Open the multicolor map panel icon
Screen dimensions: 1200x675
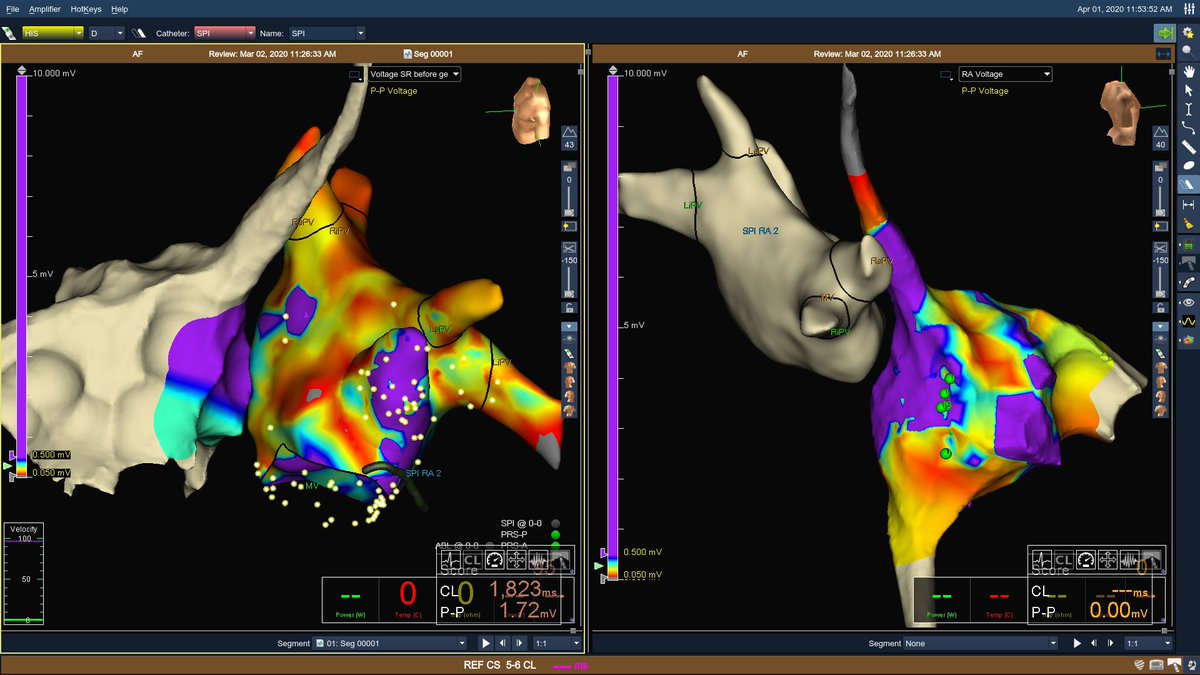(x=1189, y=340)
